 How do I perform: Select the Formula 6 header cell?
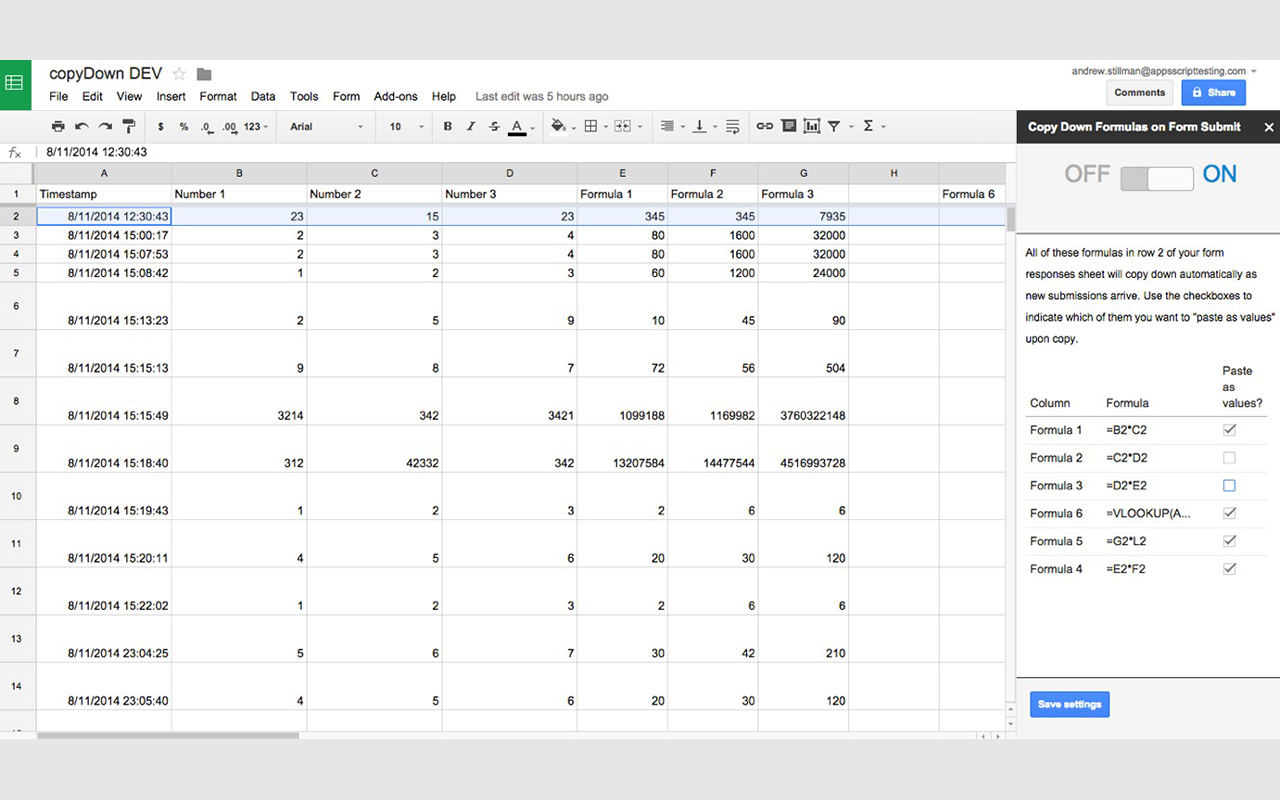coord(971,194)
